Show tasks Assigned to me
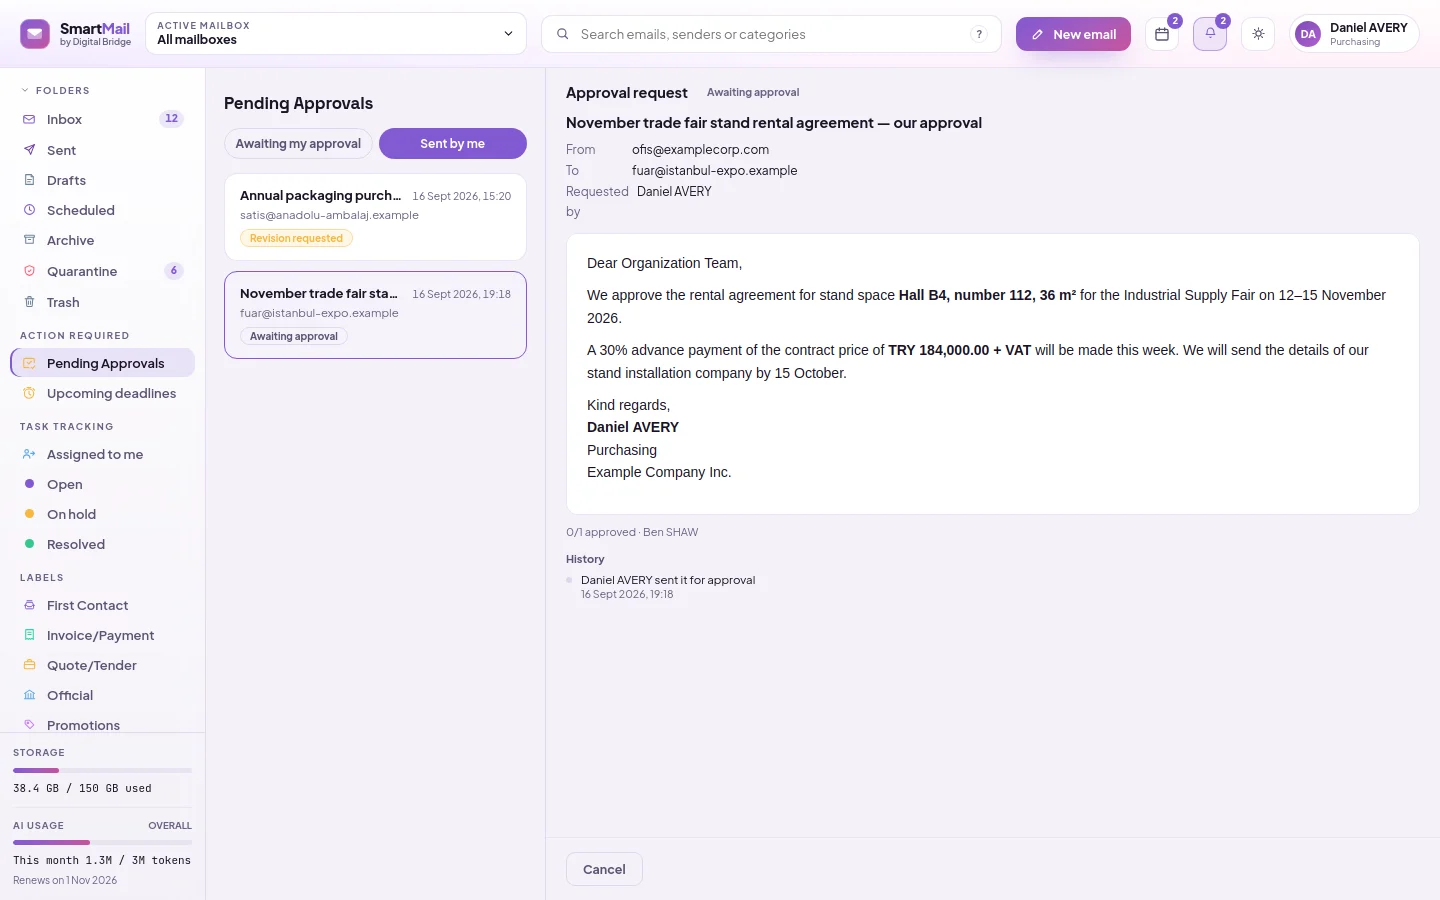1440x900 pixels. pyautogui.click(x=102, y=454)
